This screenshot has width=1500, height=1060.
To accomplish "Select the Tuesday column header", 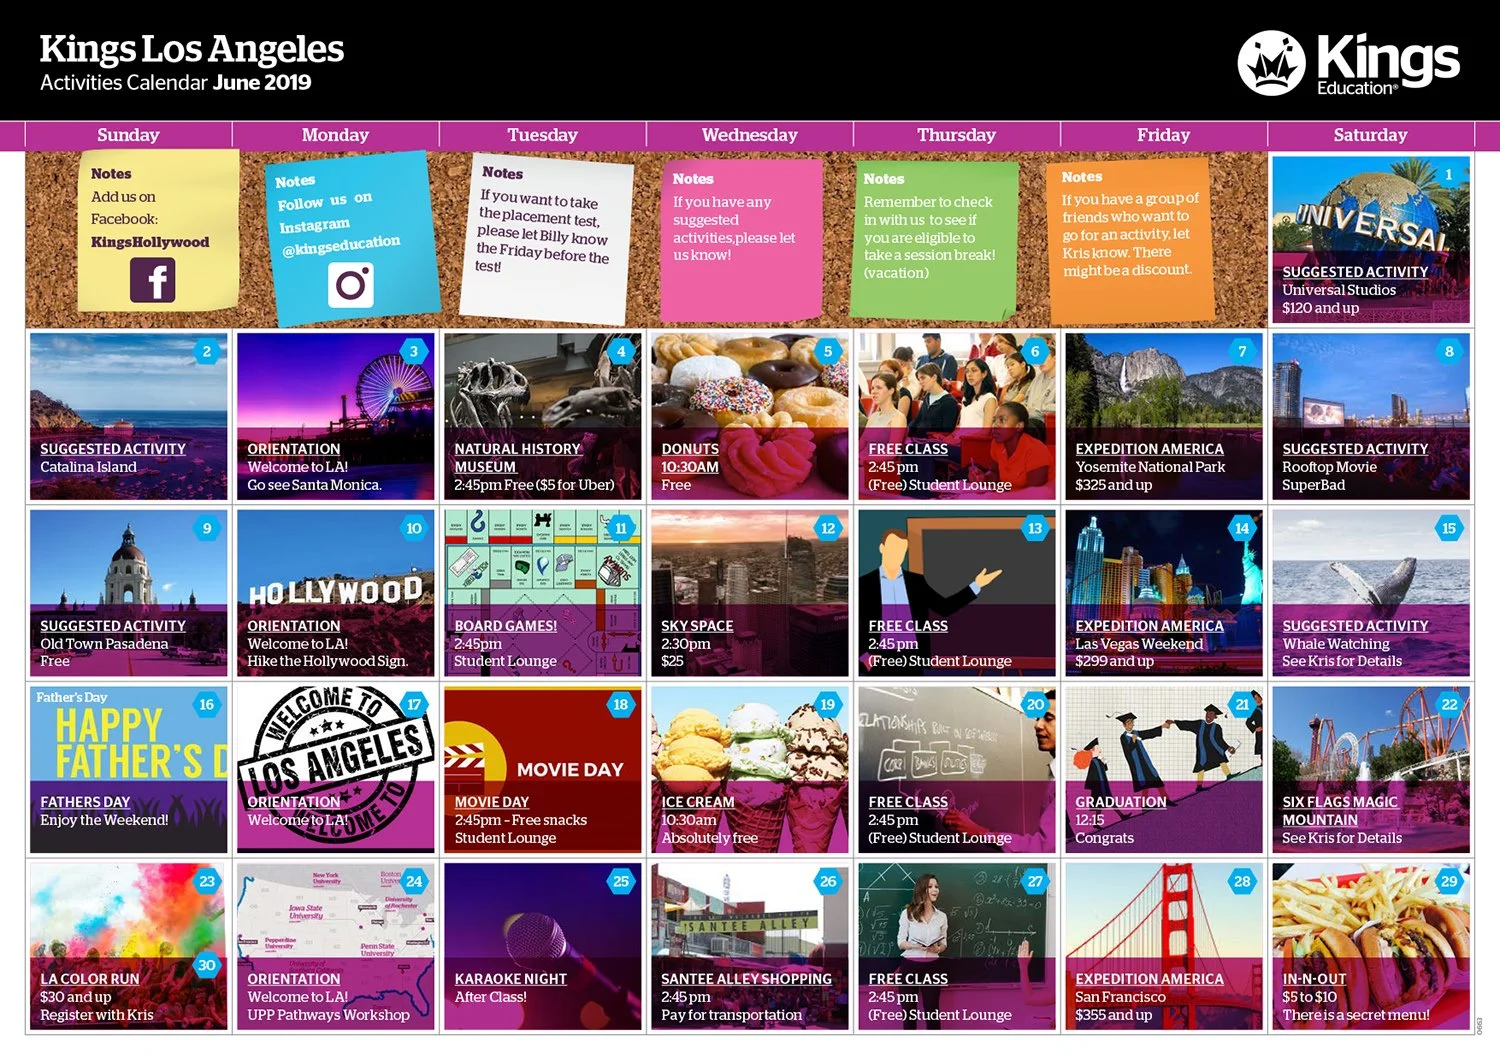I will coord(542,135).
